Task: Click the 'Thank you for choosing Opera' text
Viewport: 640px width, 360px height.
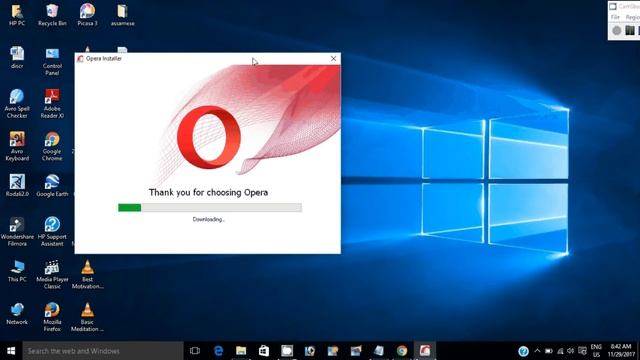Action: click(209, 192)
